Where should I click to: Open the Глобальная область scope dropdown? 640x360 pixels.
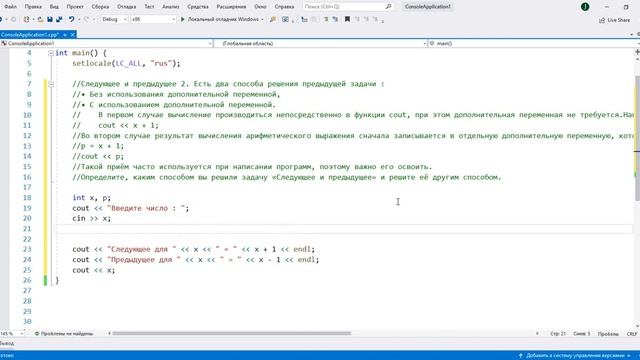click(320, 43)
